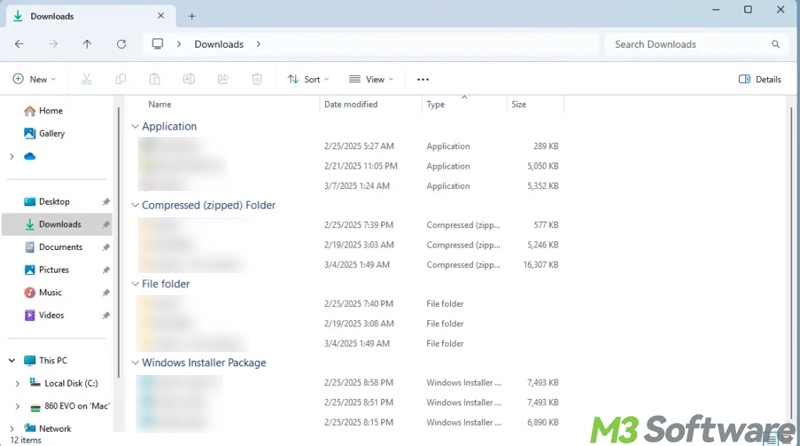
Task: Collapse the Compressed (zipped) Folder group
Action: [x=135, y=205]
